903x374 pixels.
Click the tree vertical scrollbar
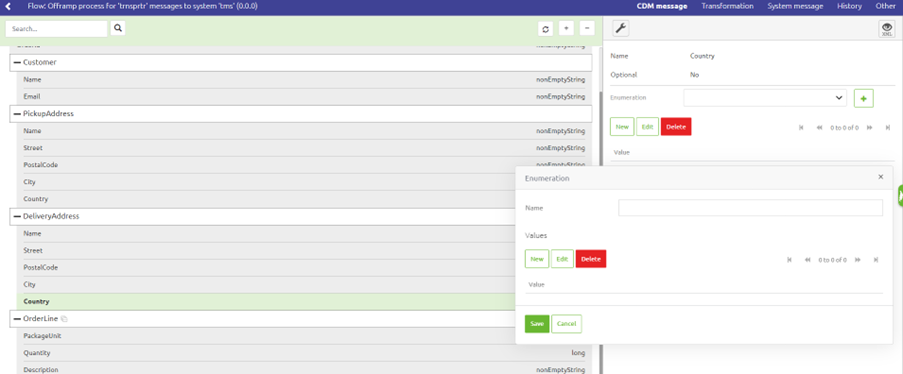point(600,231)
